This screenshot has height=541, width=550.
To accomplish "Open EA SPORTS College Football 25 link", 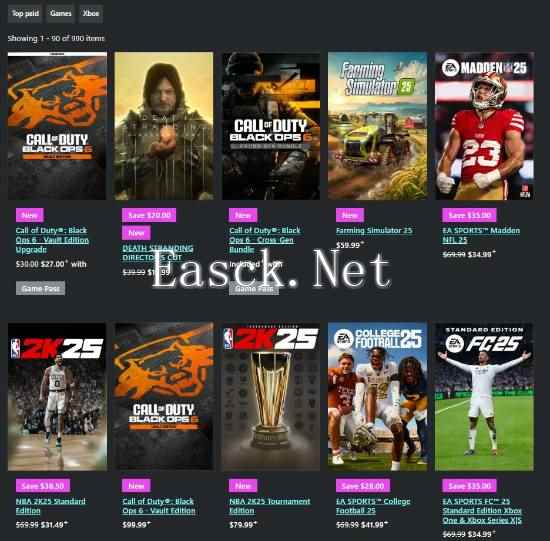I will point(373,506).
